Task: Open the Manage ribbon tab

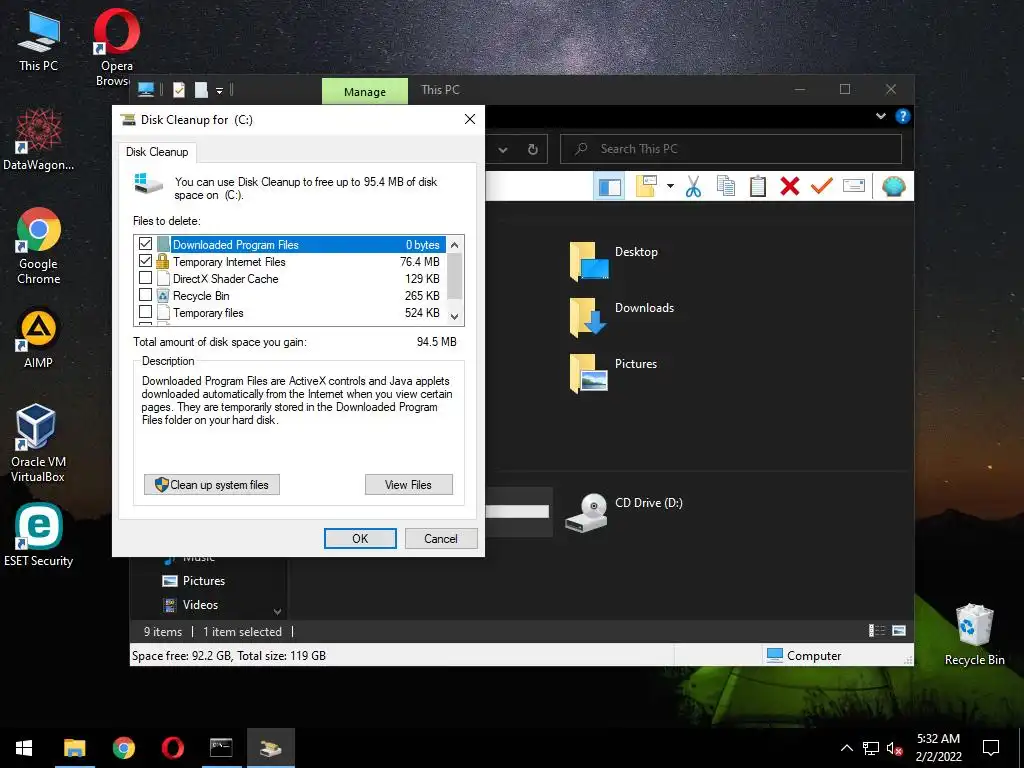Action: click(364, 91)
